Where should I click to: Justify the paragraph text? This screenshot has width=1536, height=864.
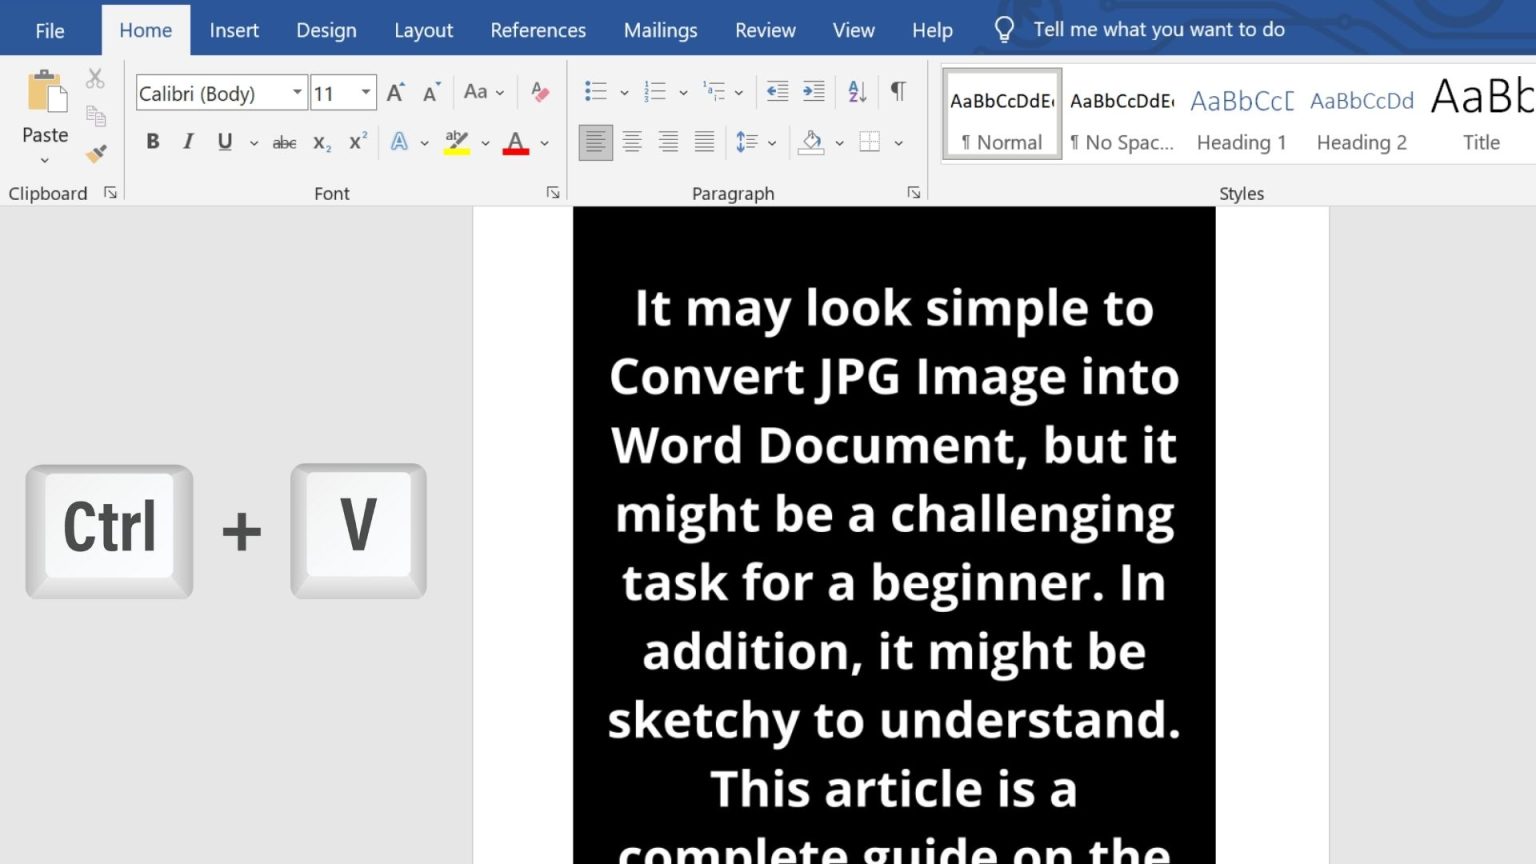click(705, 142)
